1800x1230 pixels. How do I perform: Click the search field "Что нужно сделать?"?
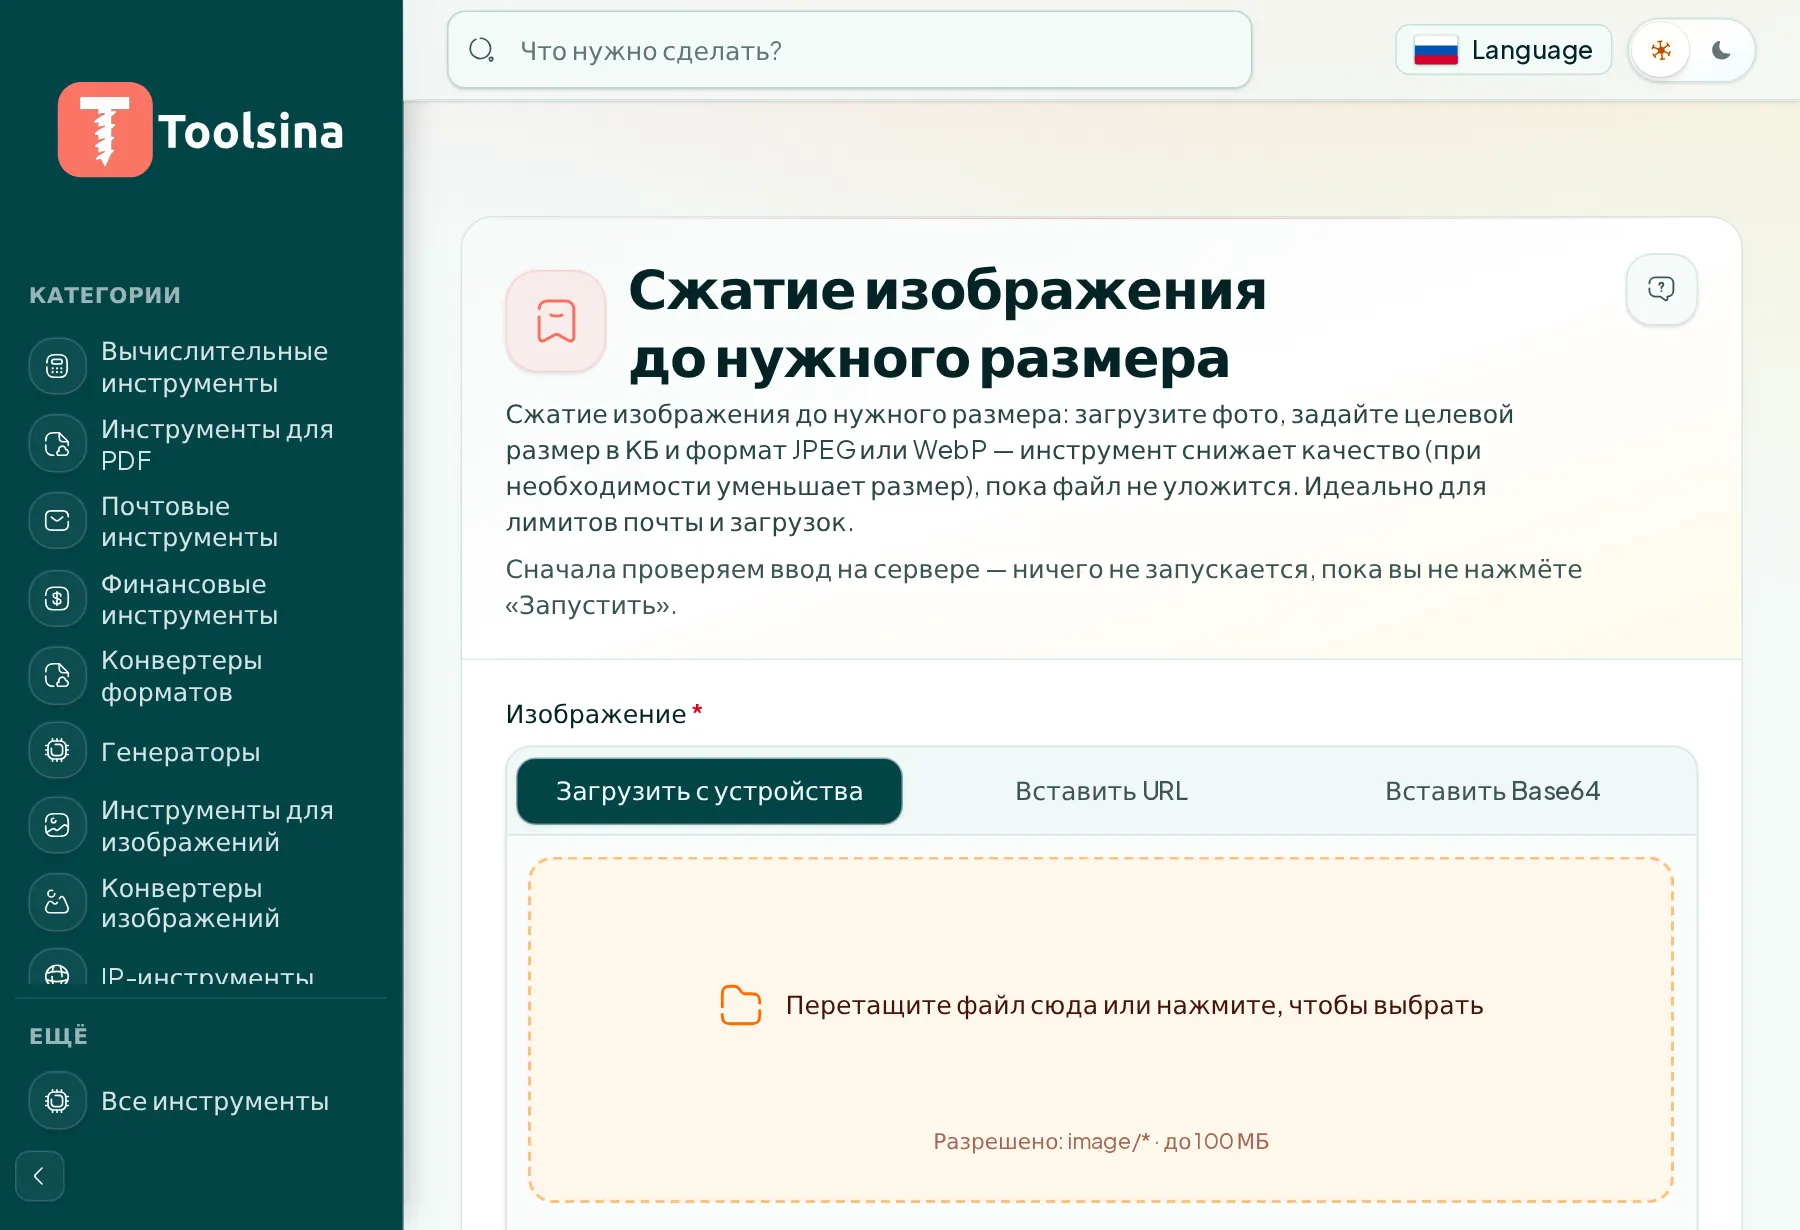tap(850, 50)
